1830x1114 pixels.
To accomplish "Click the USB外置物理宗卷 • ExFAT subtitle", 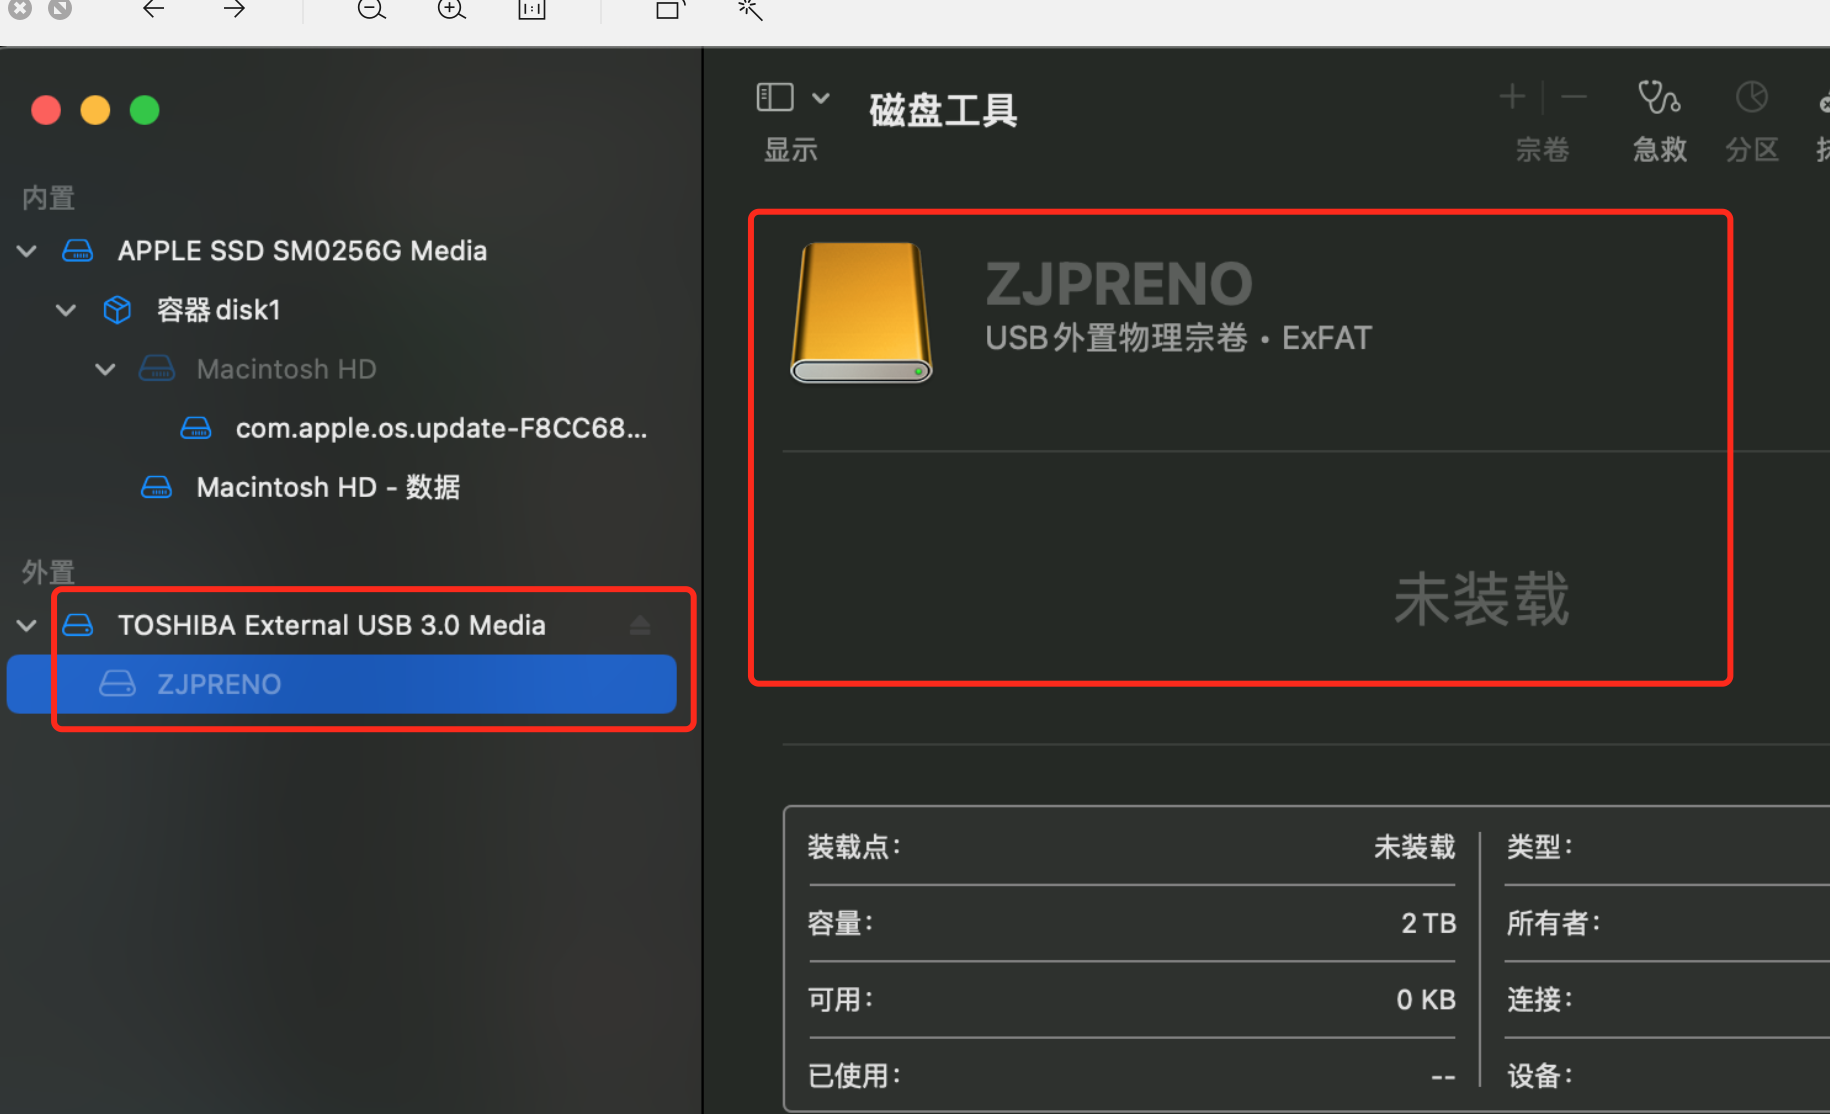I will point(1178,338).
